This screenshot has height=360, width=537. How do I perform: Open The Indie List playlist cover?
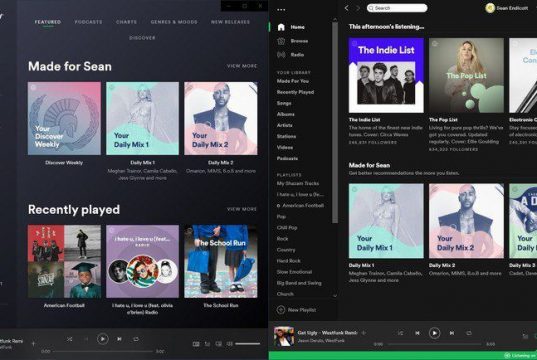[x=386, y=75]
